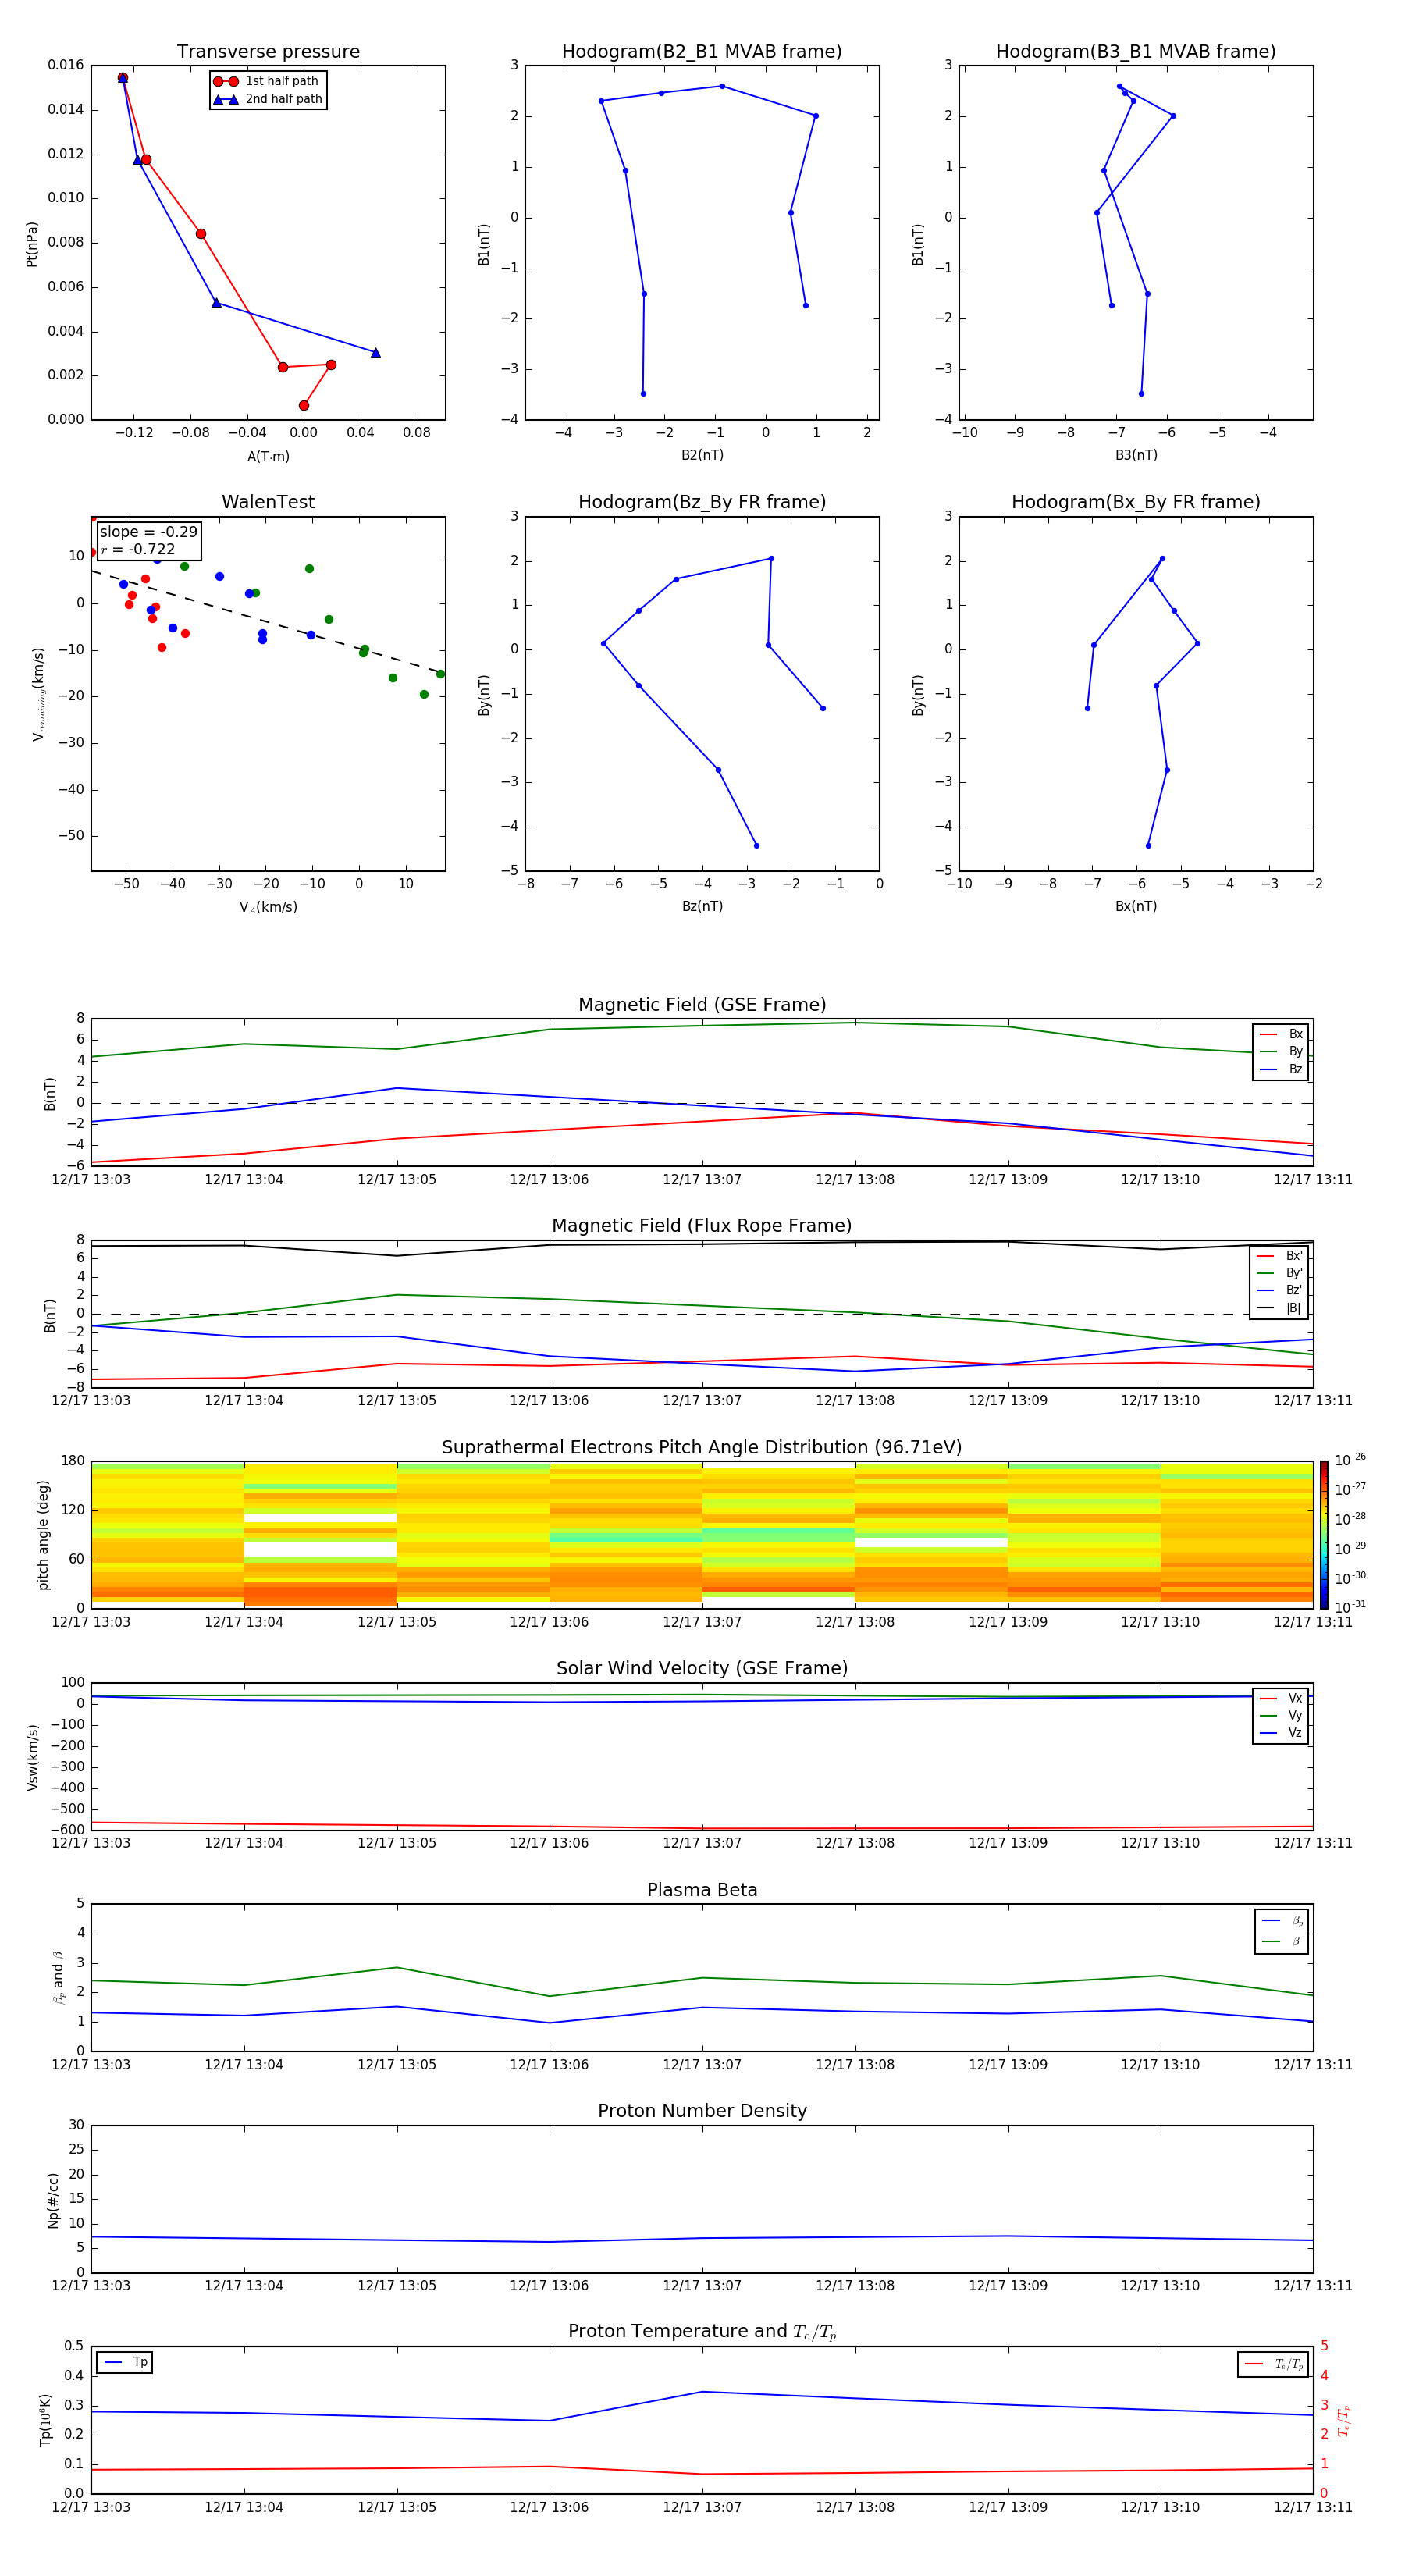Select the 'r = -0.722' annotation
The image size is (1405, 2576).
(138, 549)
